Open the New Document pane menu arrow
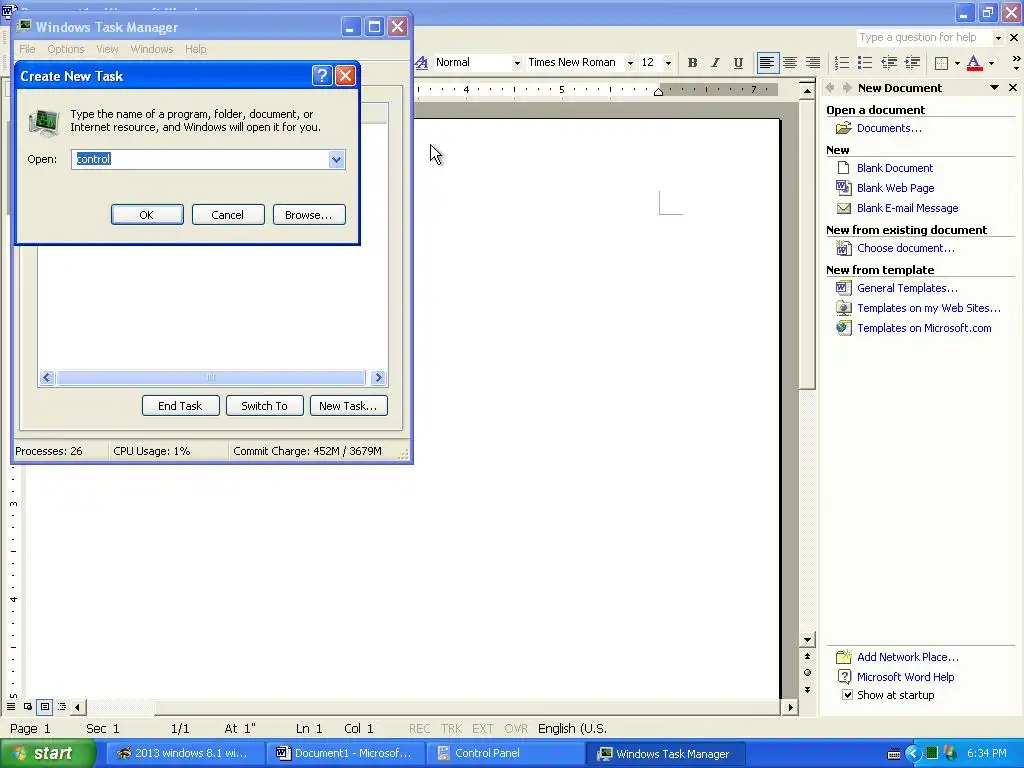 tap(994, 88)
